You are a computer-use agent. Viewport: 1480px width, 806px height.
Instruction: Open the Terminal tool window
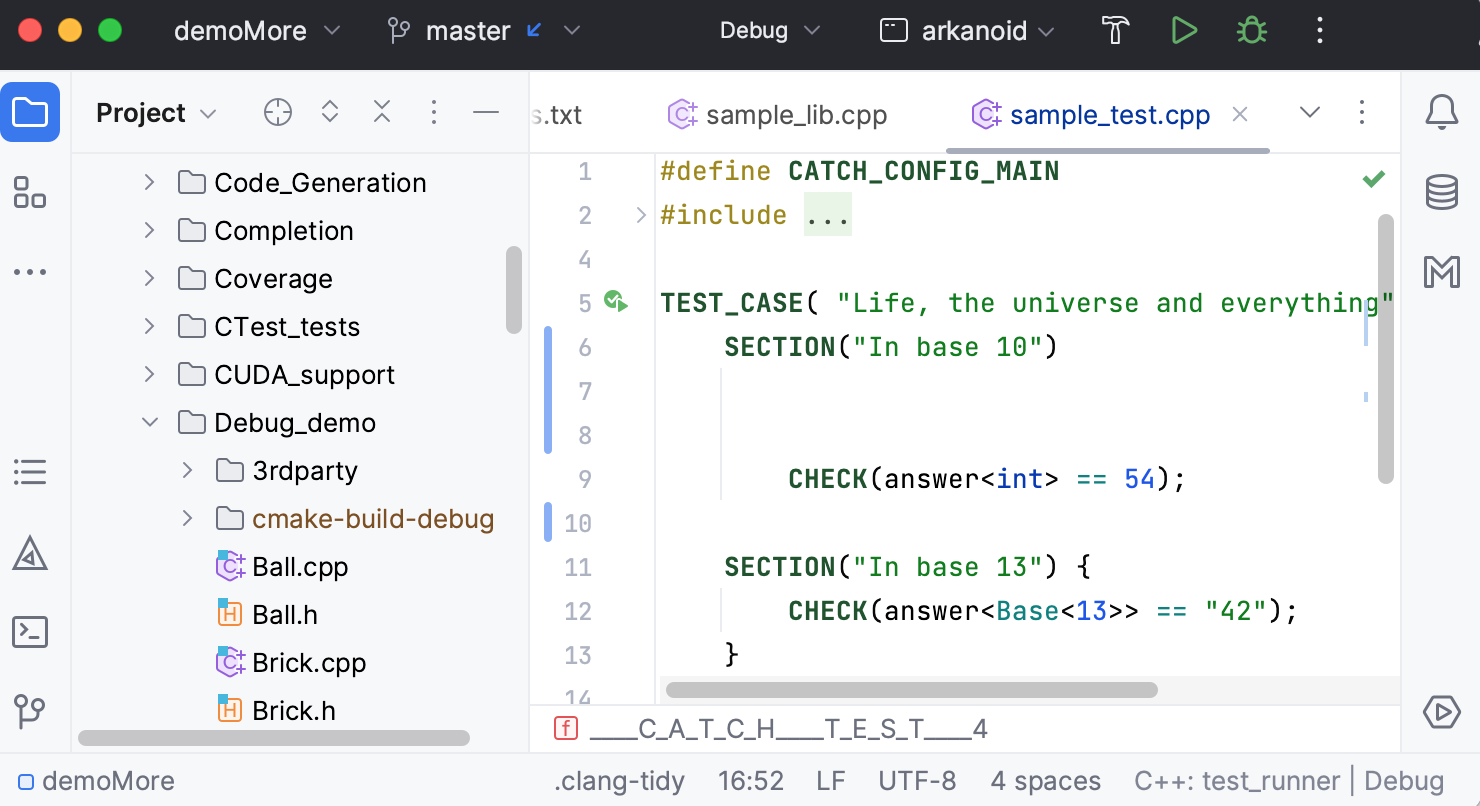(30, 632)
